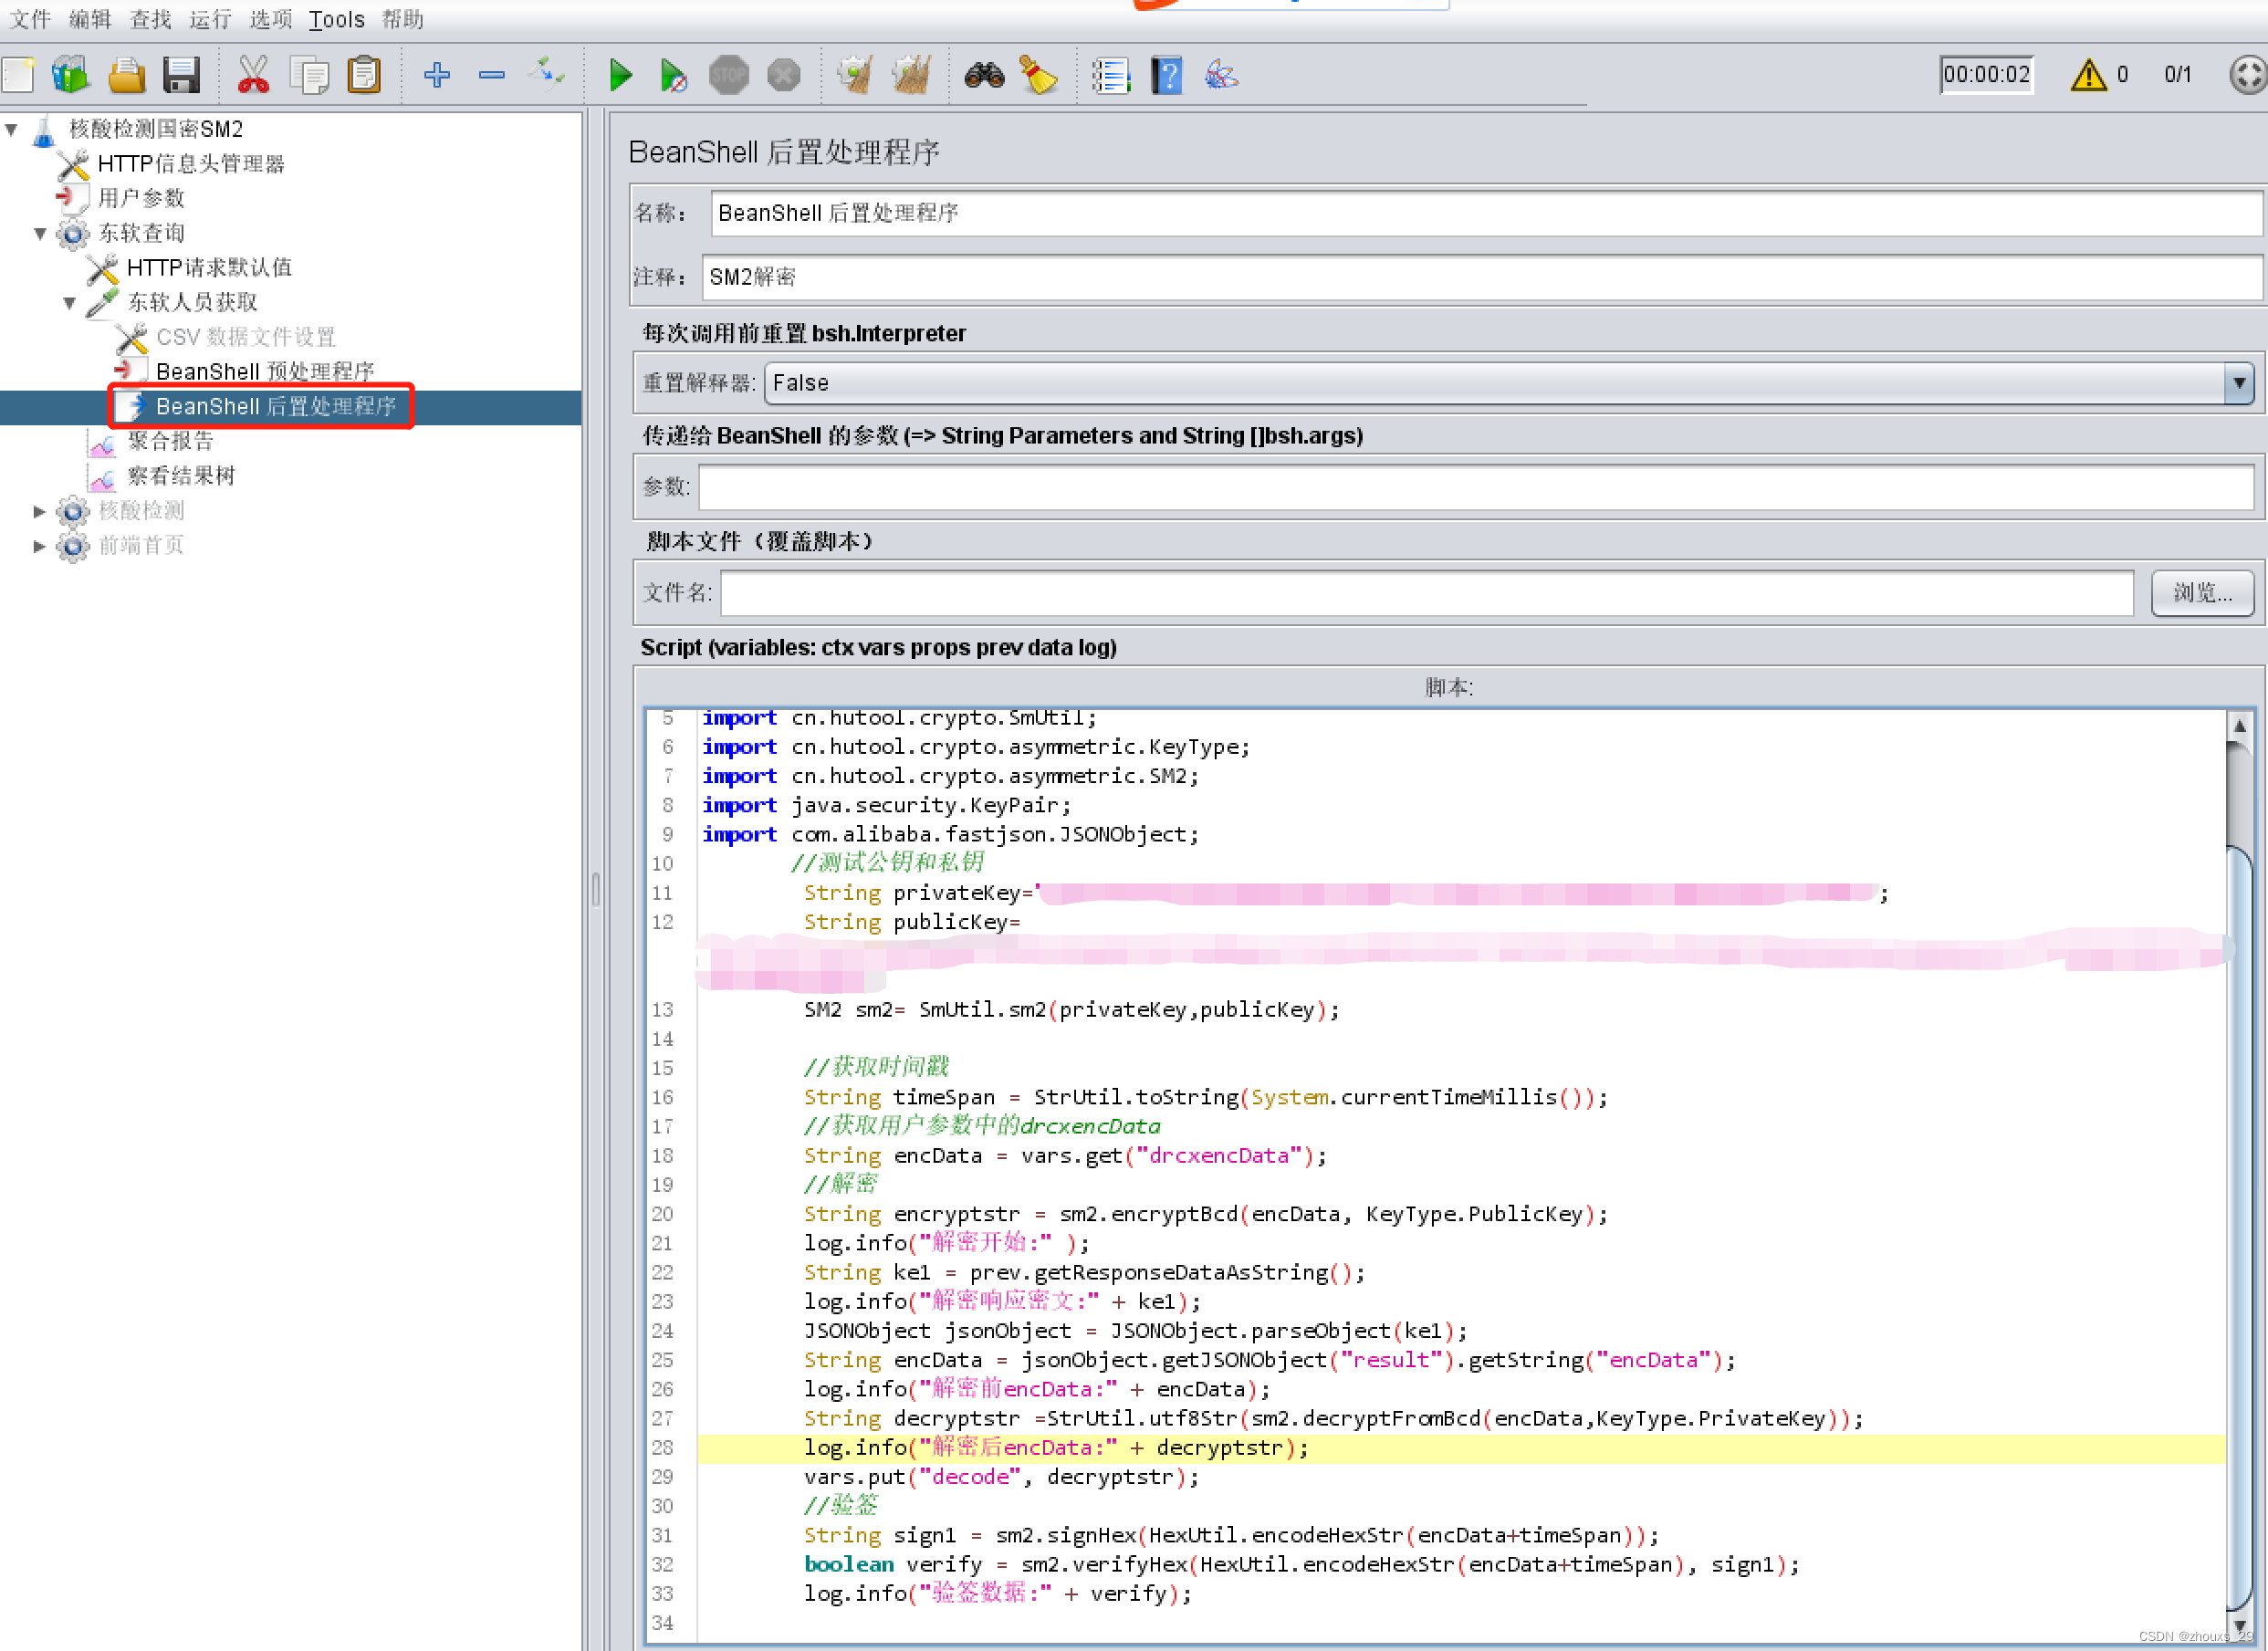Open the 查找 menu
The image size is (2268, 1651).
tap(149, 19)
